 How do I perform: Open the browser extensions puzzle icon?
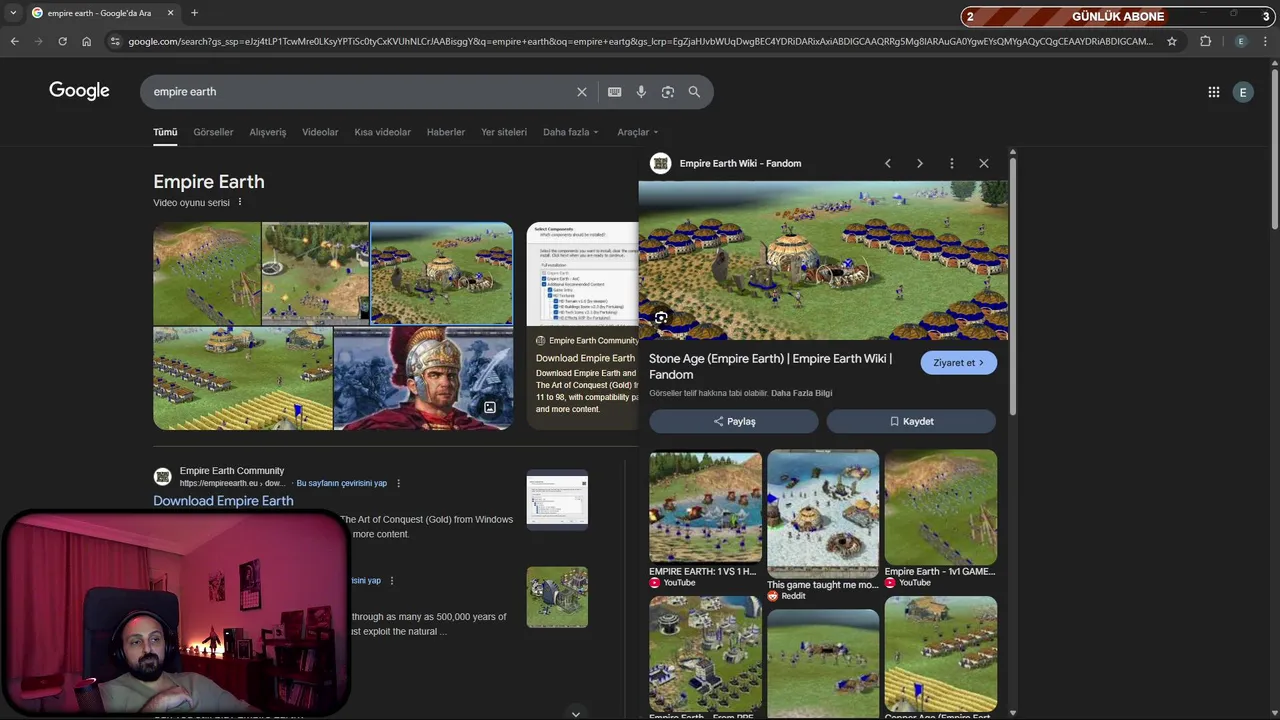[x=1205, y=41]
